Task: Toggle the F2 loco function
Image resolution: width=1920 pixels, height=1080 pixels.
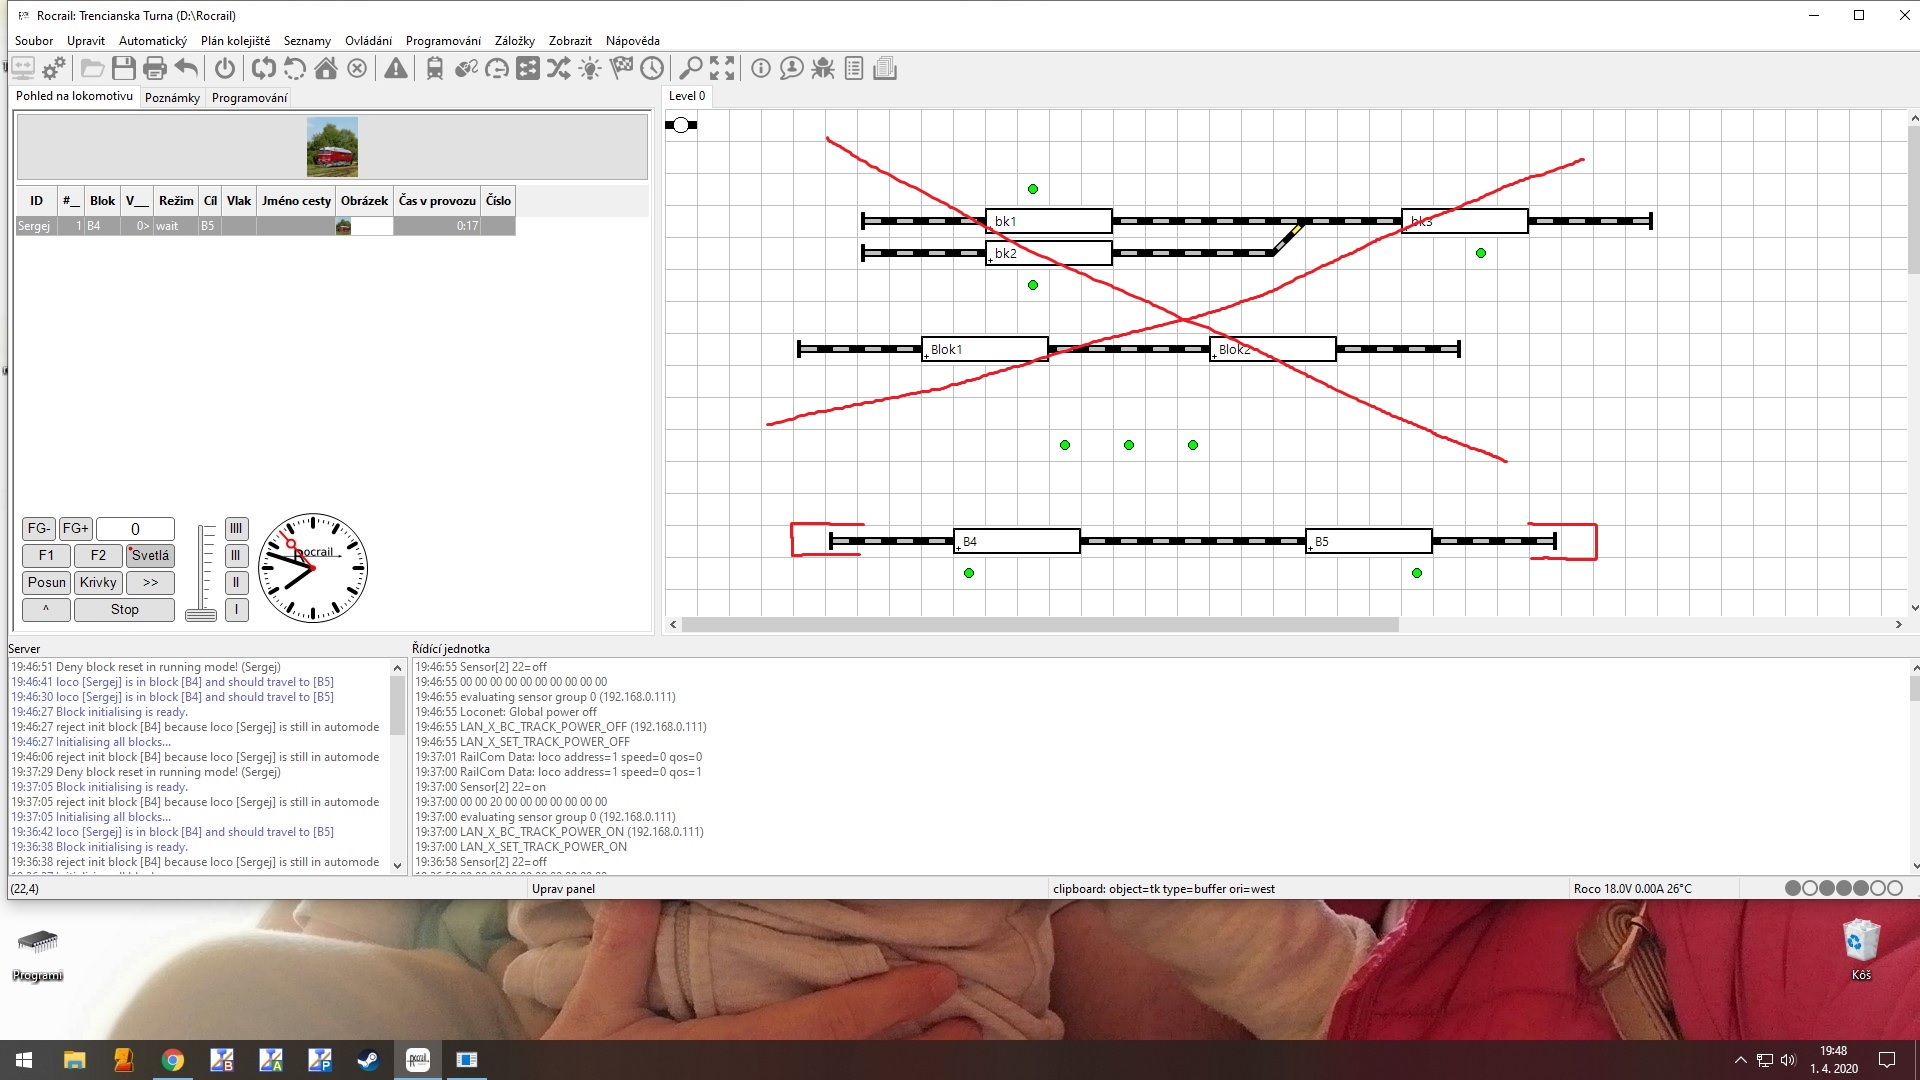Action: (98, 556)
